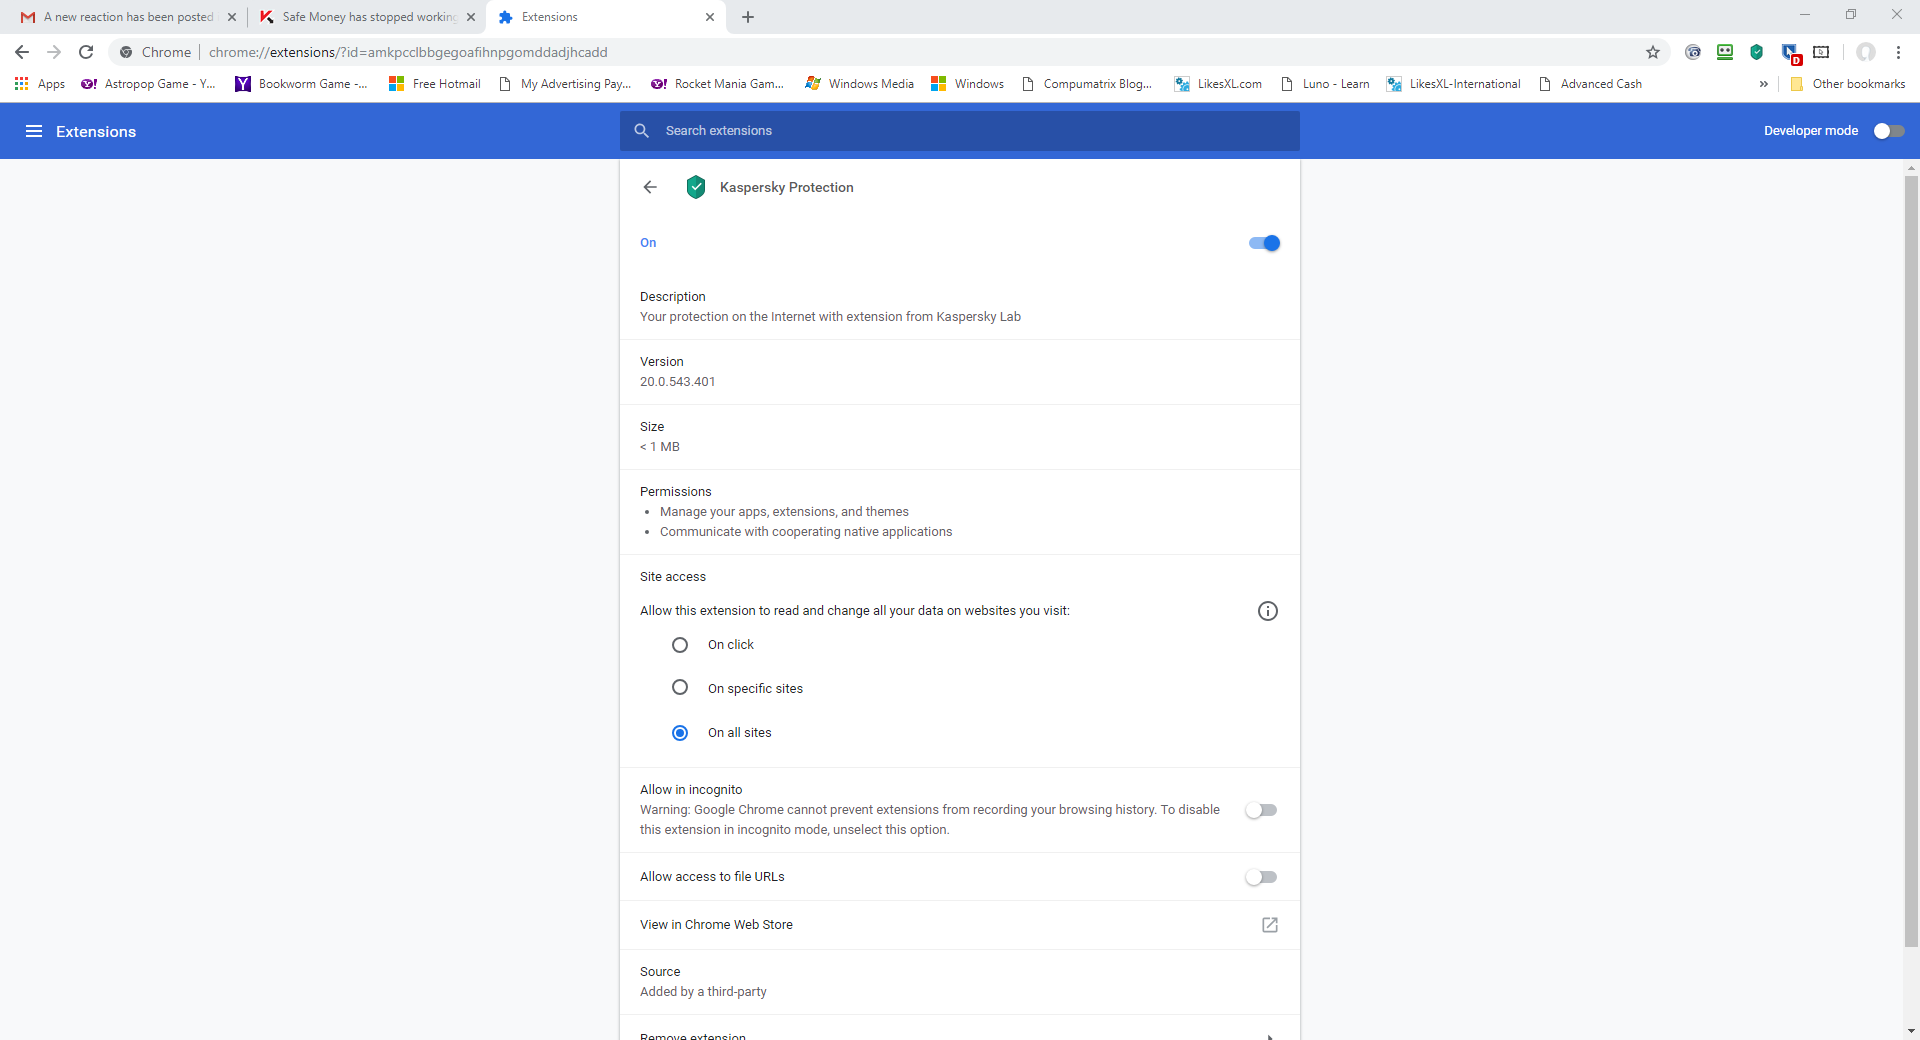Open the Windows Media bookmark

click(x=860, y=84)
